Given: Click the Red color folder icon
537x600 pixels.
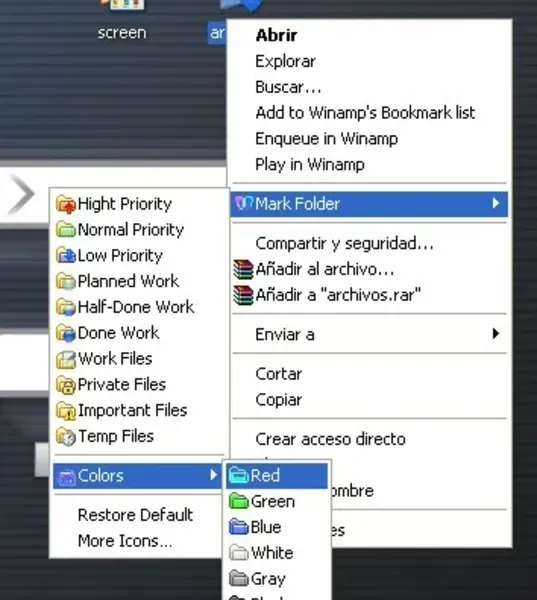Looking at the screenshot, I should pos(238,476).
